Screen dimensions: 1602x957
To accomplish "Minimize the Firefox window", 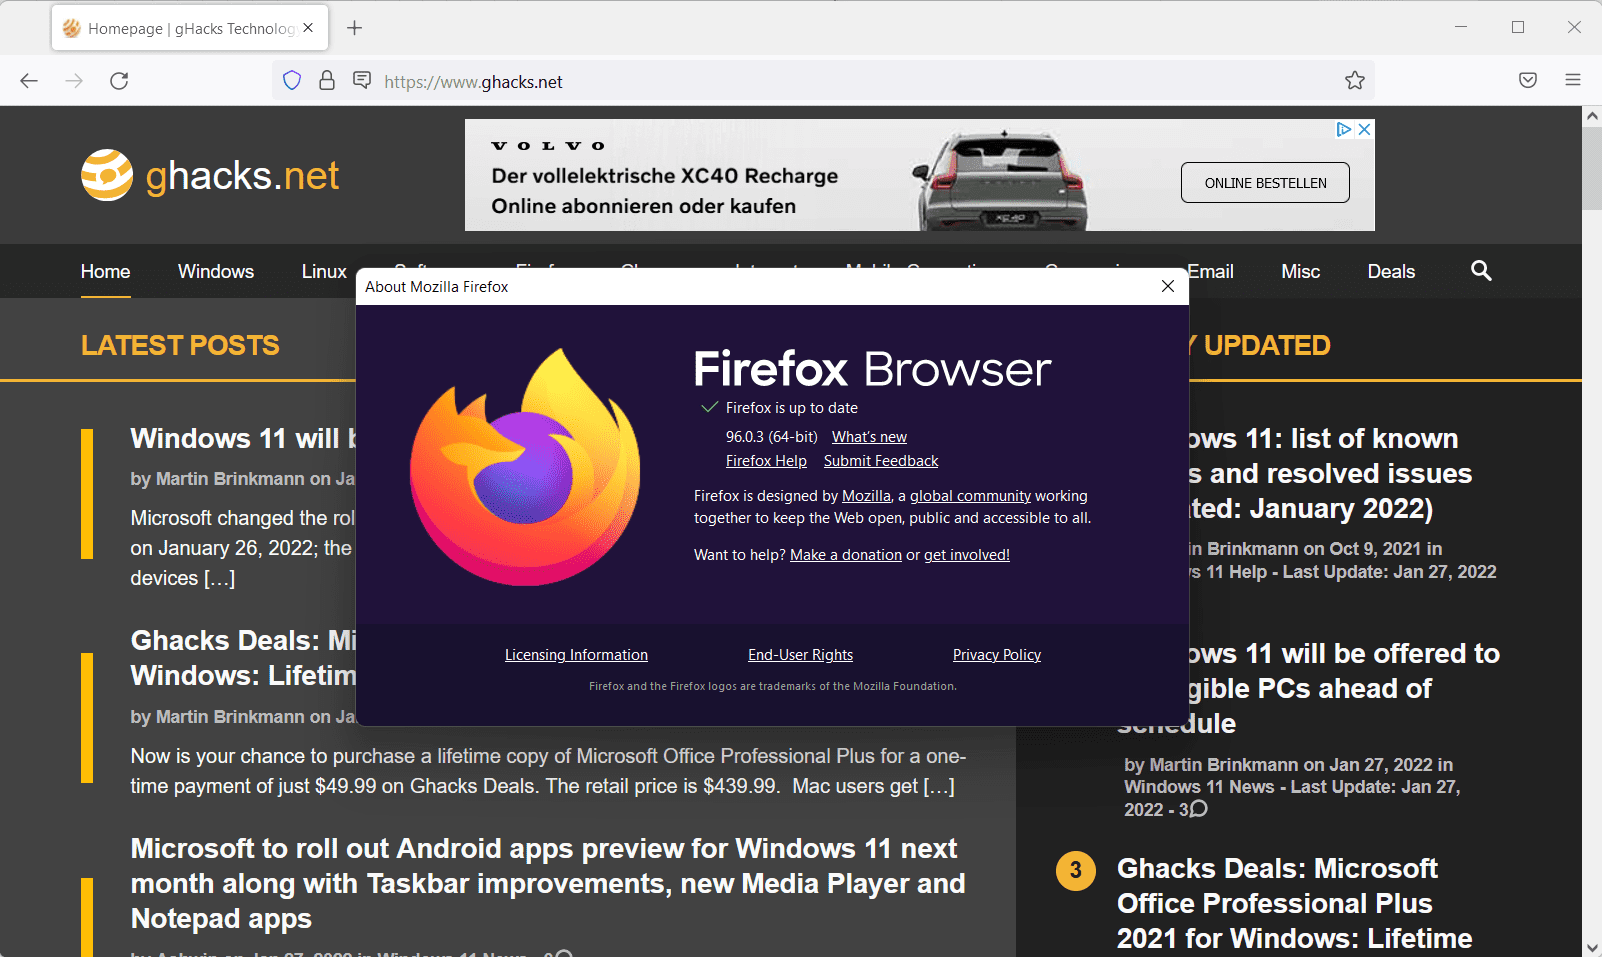I will coord(1462,27).
